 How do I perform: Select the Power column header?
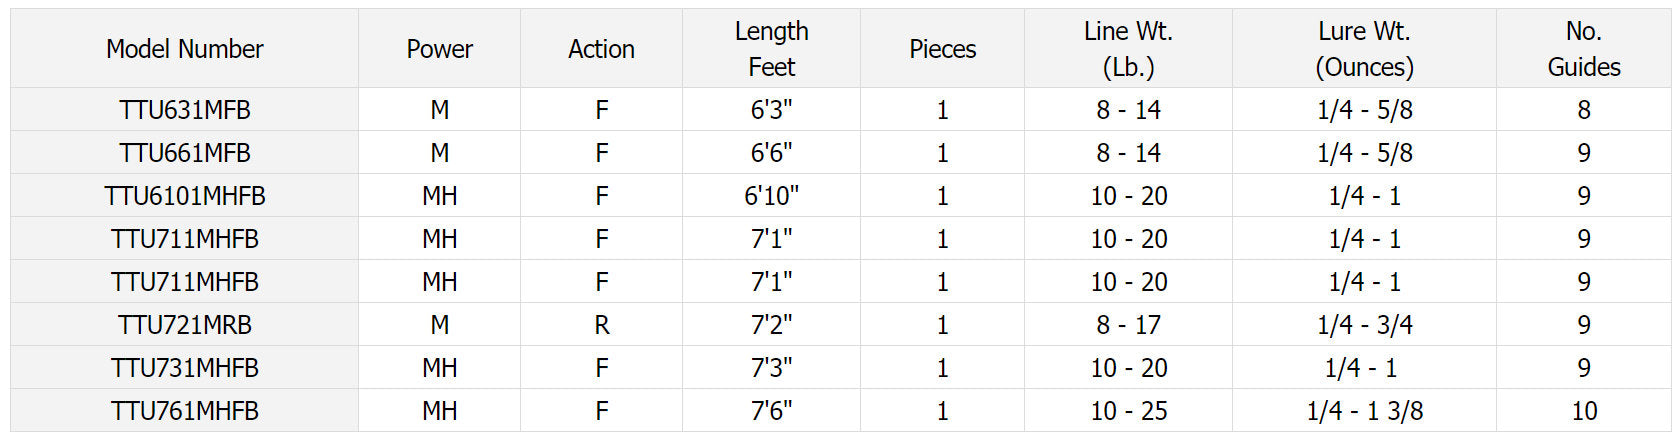[x=439, y=49]
